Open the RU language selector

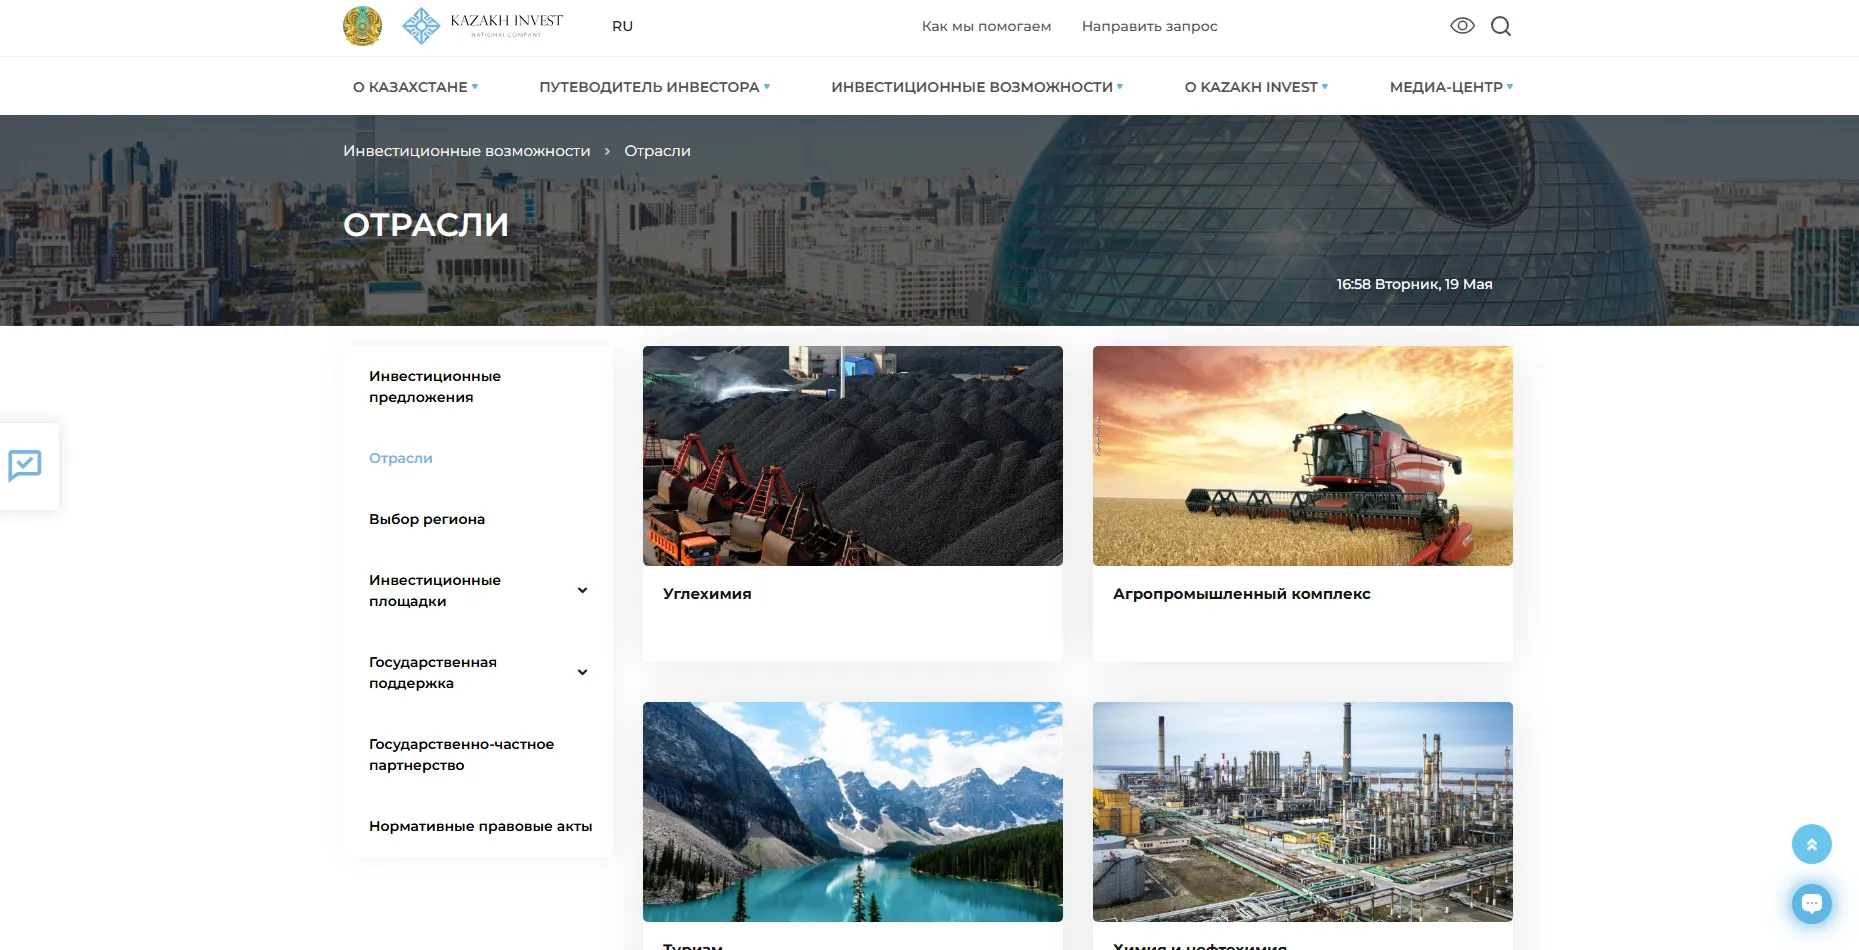pyautogui.click(x=622, y=26)
